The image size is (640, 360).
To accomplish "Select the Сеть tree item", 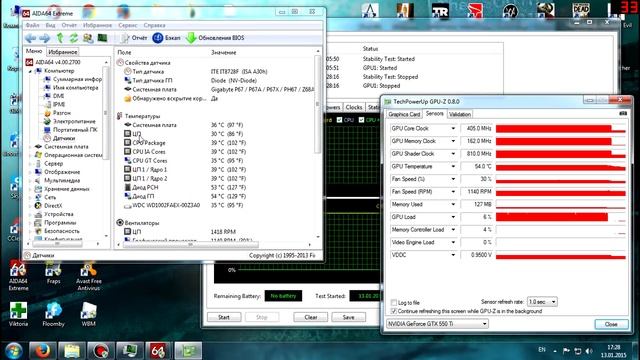I will 50,197.
